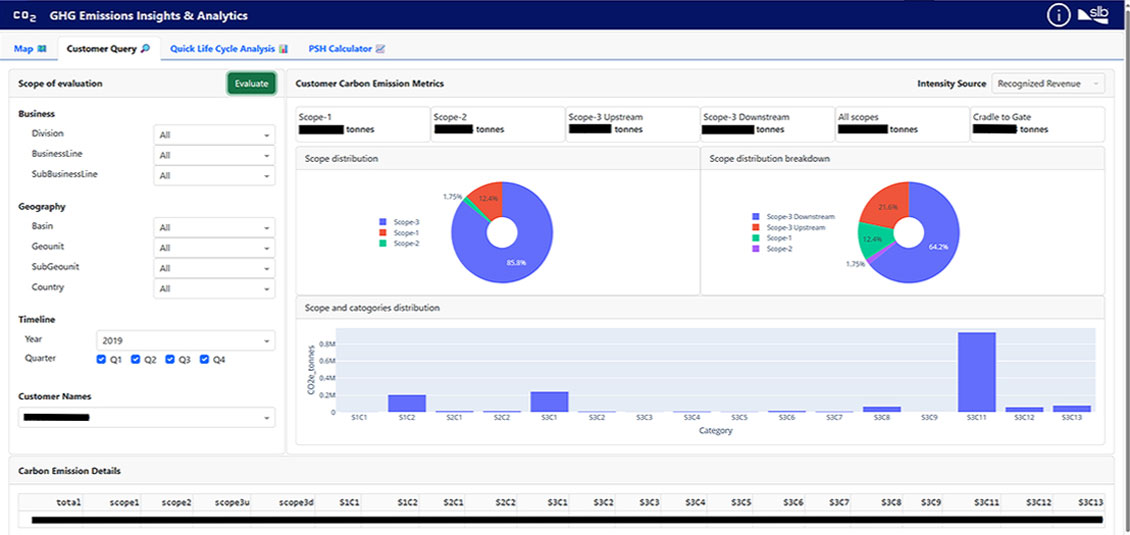Open the SubBusinessLine dropdown
1130x535 pixels.
[214, 175]
